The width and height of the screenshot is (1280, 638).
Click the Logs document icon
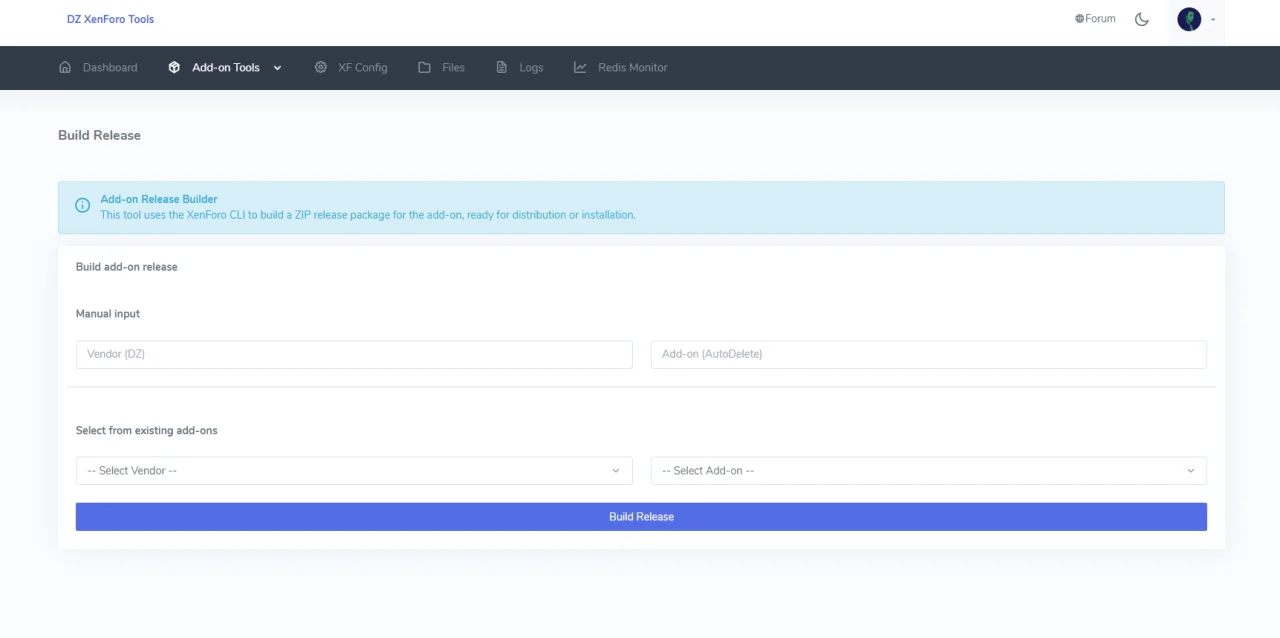click(502, 68)
